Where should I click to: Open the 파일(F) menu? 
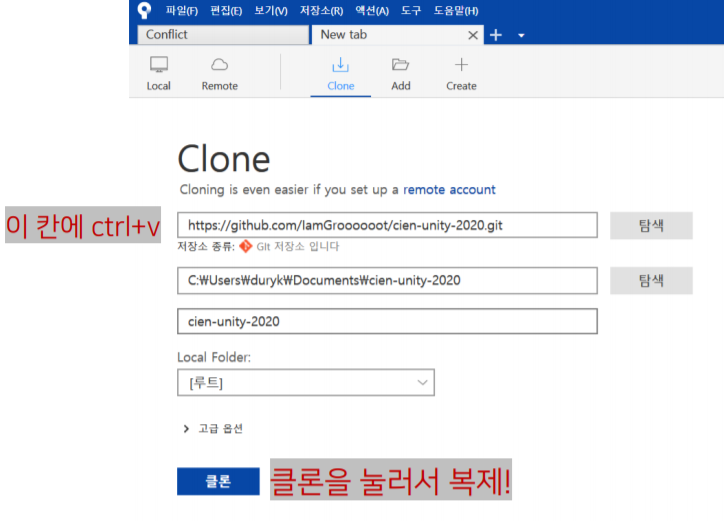click(181, 11)
